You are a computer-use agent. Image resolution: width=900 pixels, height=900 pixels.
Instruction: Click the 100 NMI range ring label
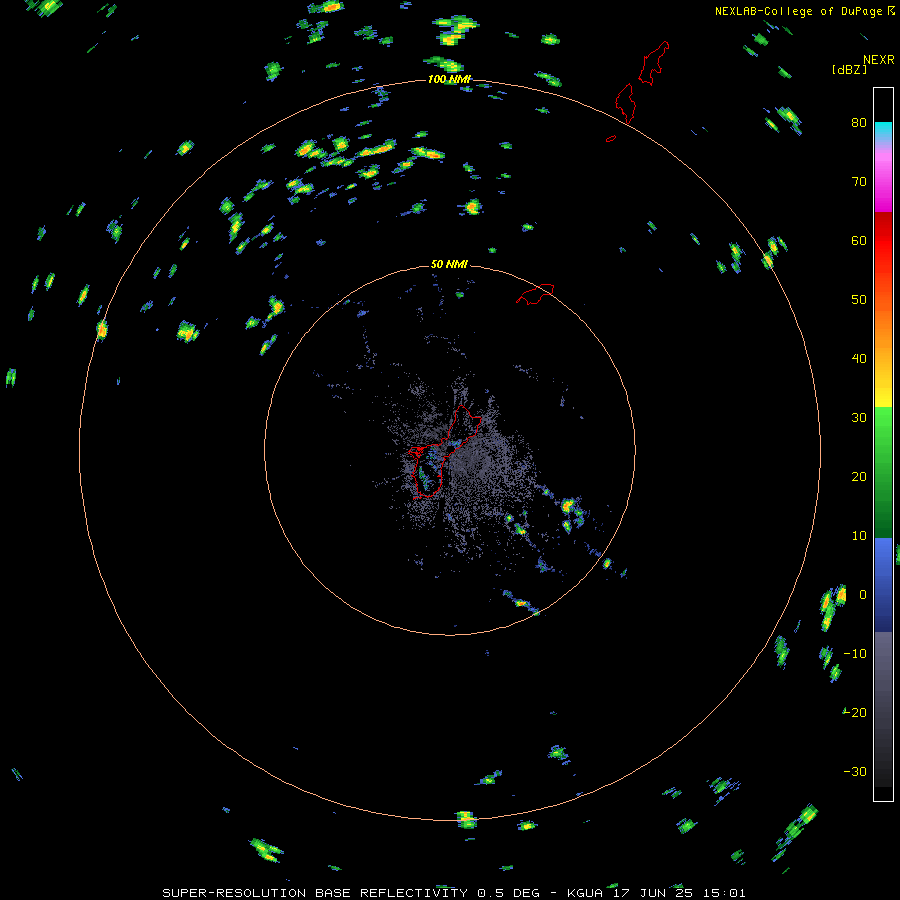pyautogui.click(x=449, y=79)
